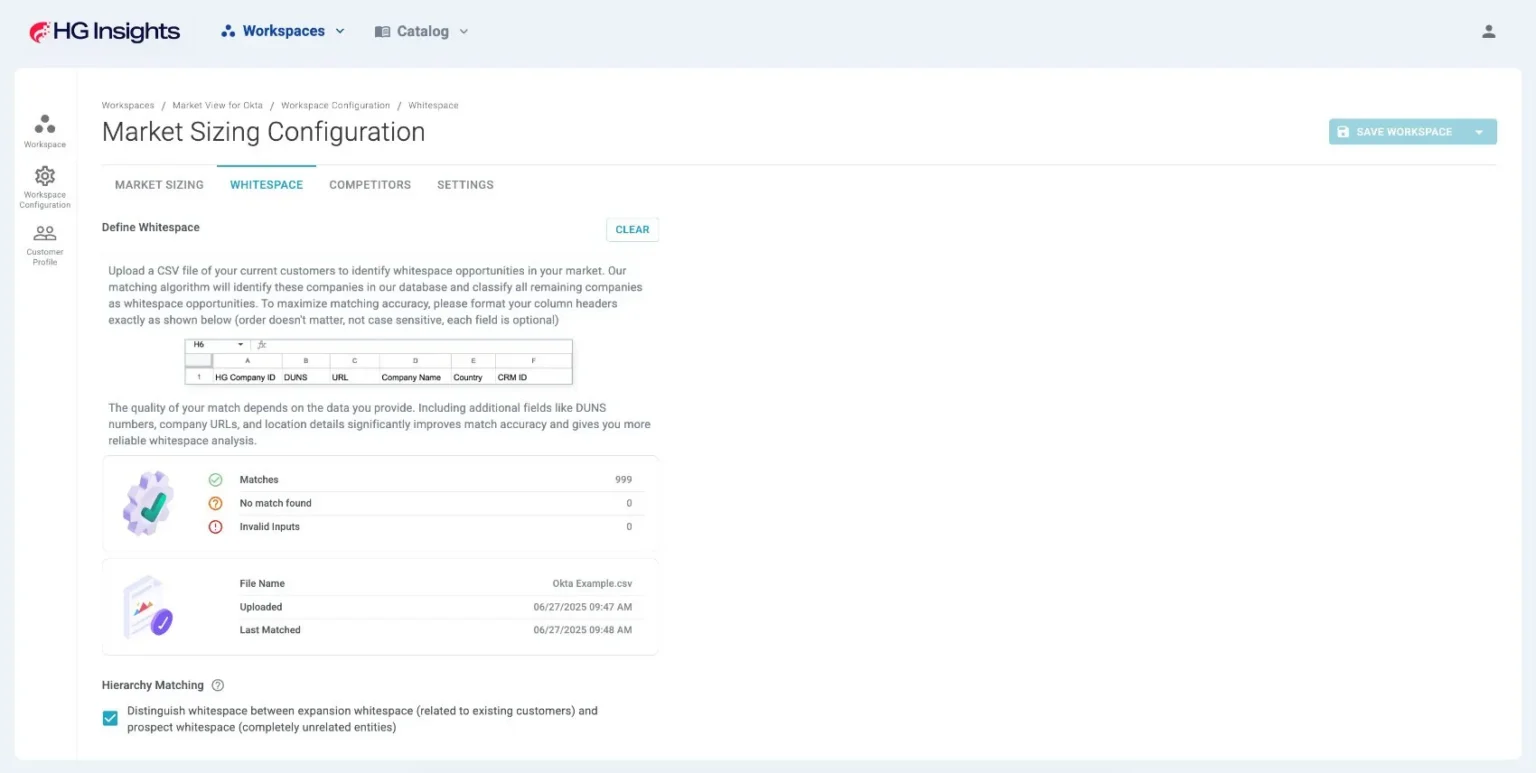
Task: Click the No match found label
Action: pyautogui.click(x=276, y=503)
